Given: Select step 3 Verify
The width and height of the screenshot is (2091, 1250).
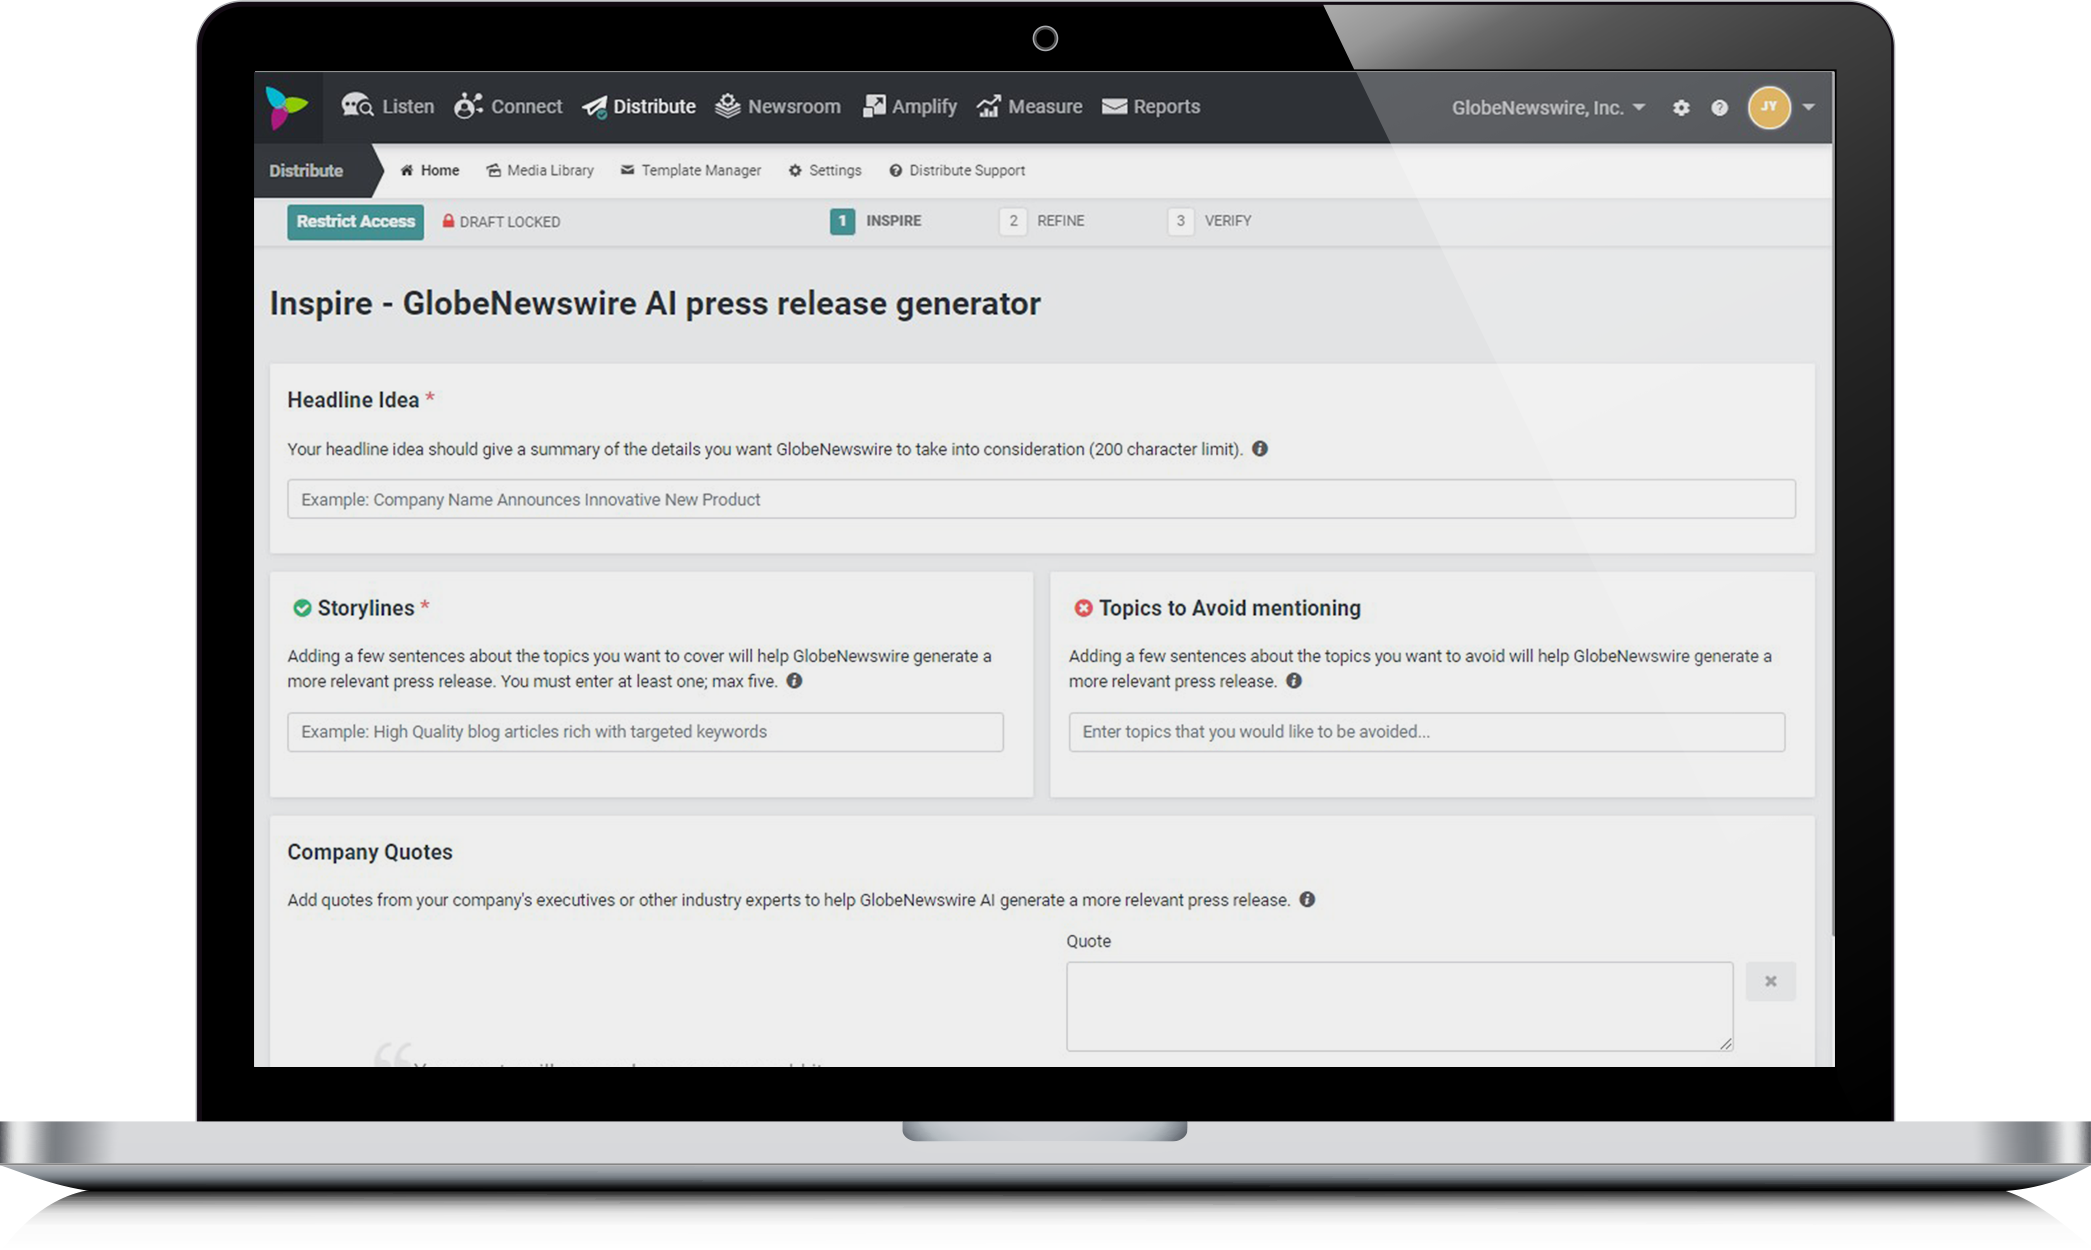Looking at the screenshot, I should click(x=1210, y=220).
